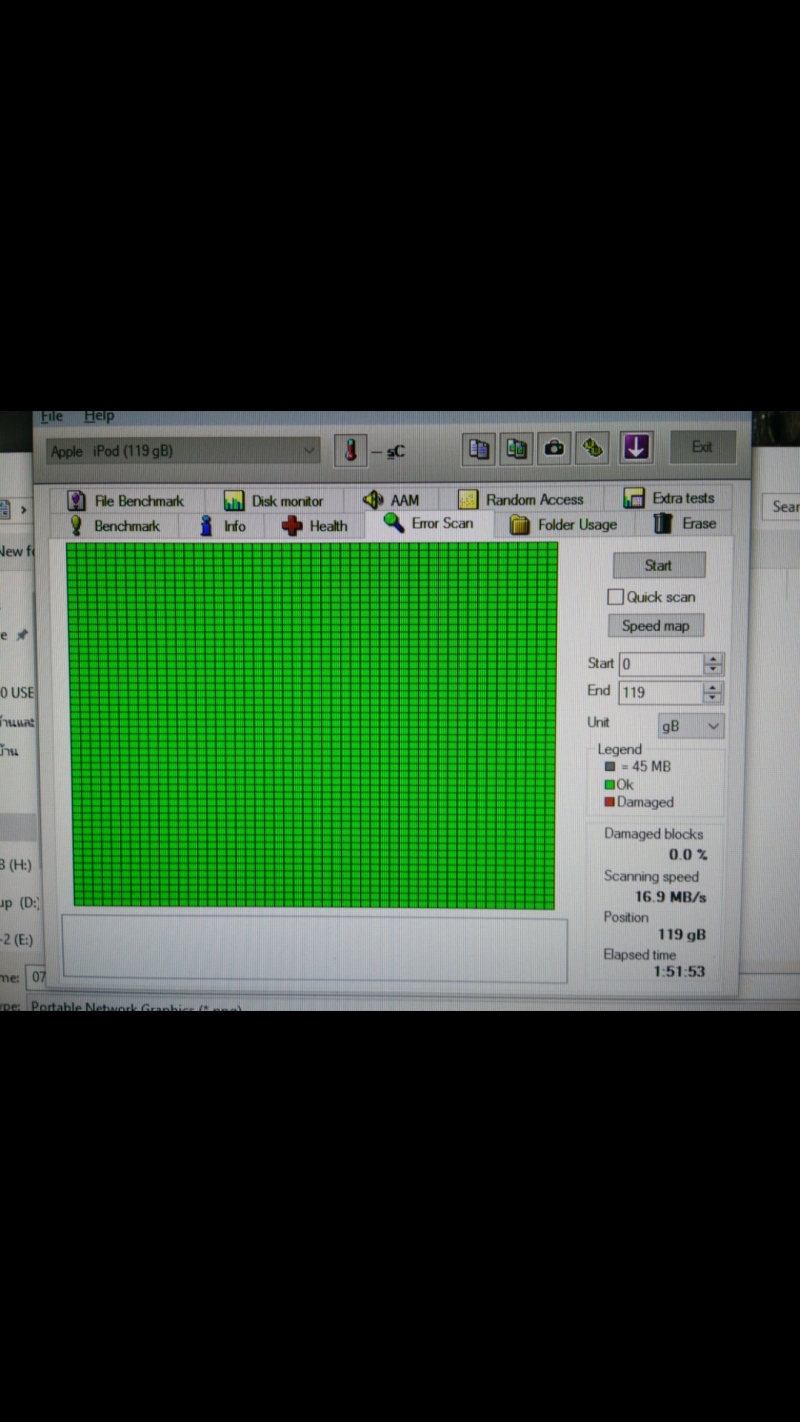Enable the Quick scan checkbox
Screen dimensions: 800x1422
click(616, 597)
